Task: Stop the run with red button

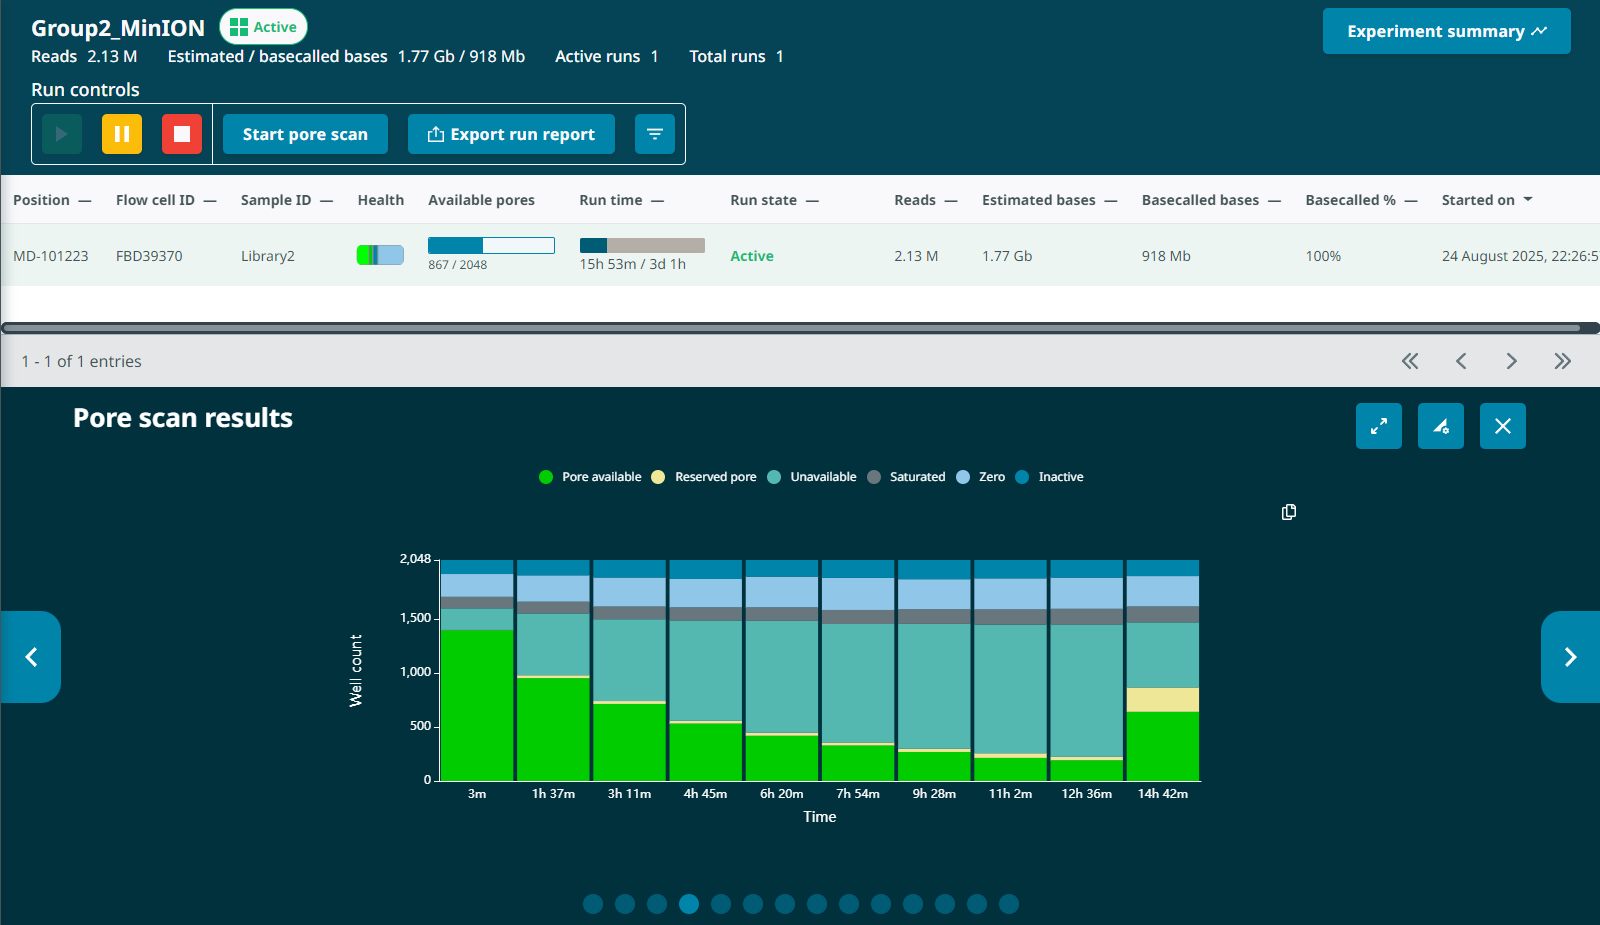Action: pyautogui.click(x=182, y=134)
